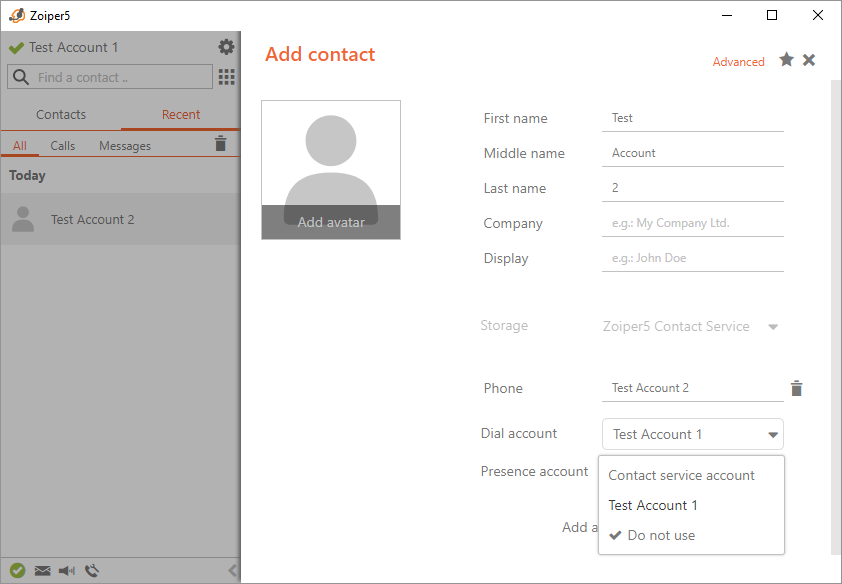Open settings via the gear icon

point(226,47)
